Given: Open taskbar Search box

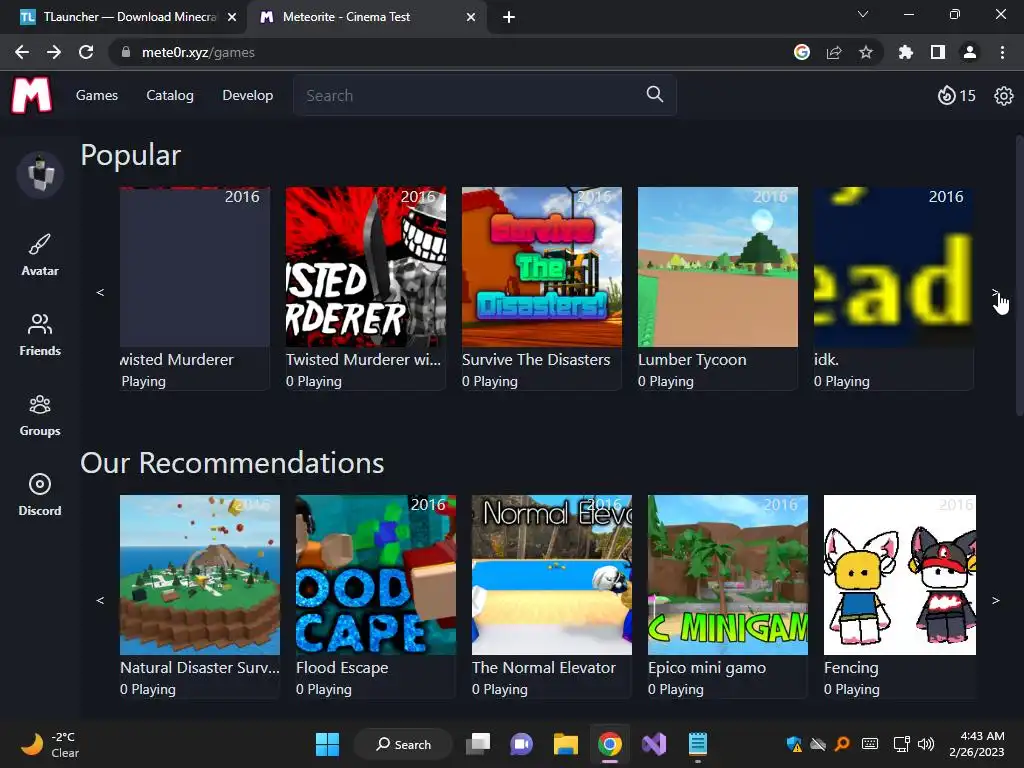Looking at the screenshot, I should coord(403,744).
